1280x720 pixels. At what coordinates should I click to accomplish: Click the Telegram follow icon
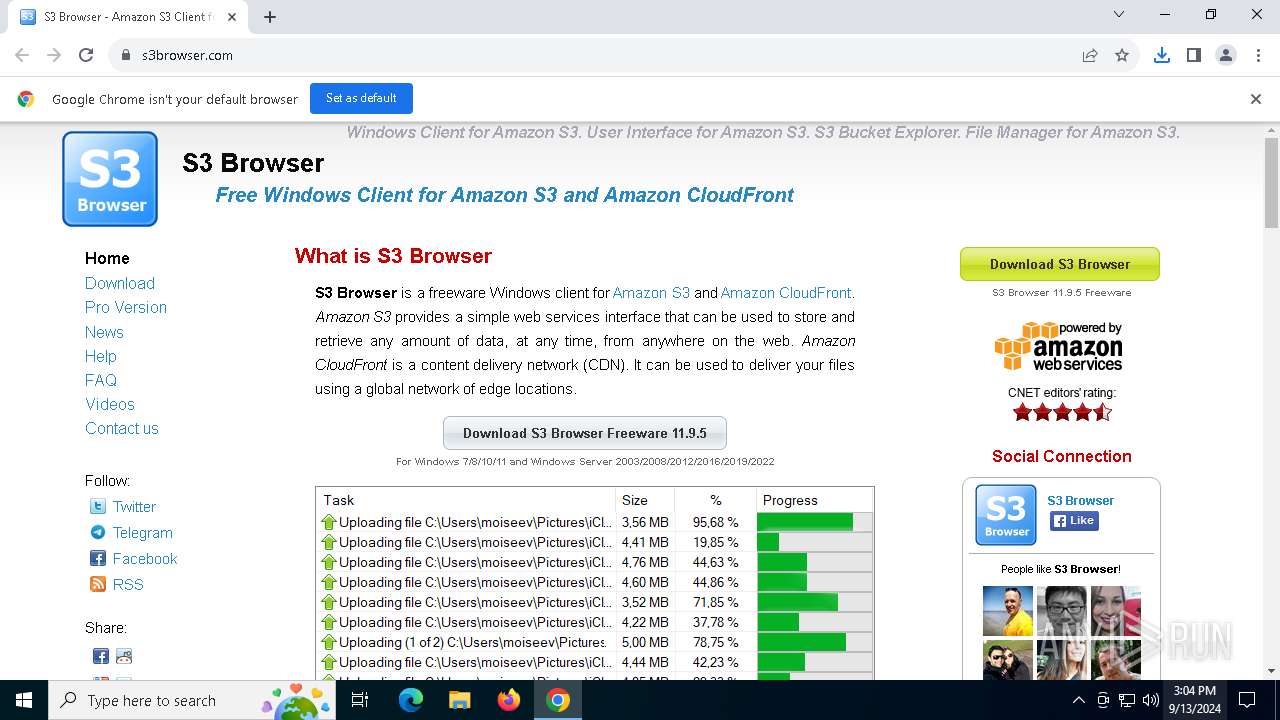(98, 533)
